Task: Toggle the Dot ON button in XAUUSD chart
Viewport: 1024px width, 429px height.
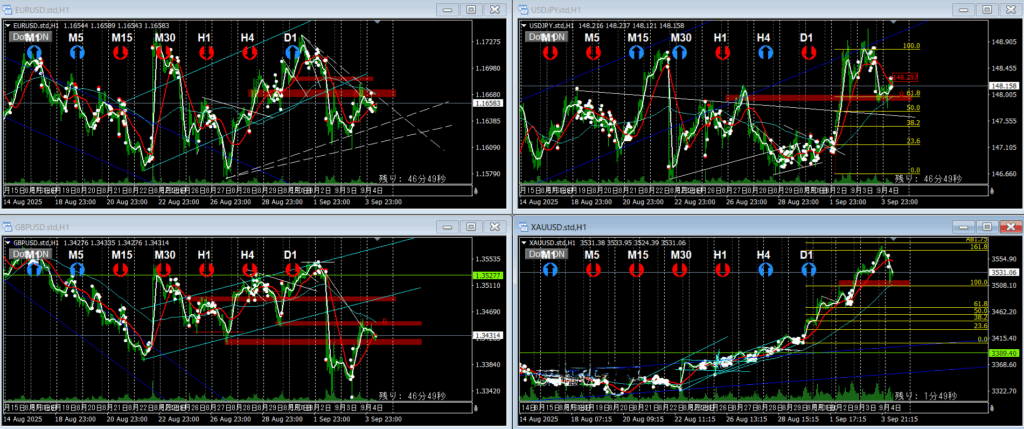Action: (546, 254)
